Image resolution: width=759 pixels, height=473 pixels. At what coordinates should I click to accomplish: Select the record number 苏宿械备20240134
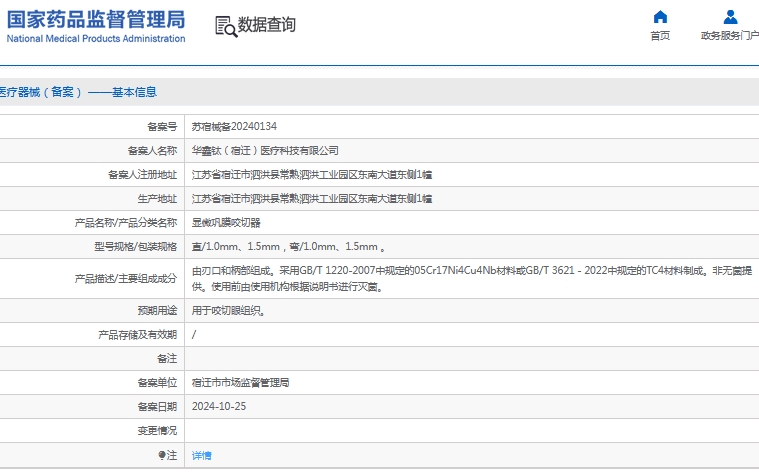234,126
